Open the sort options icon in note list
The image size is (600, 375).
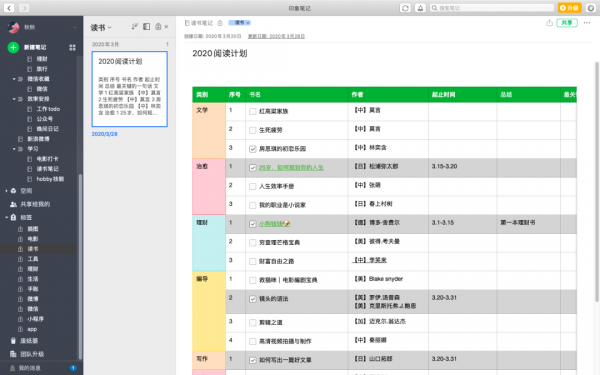[134, 26]
